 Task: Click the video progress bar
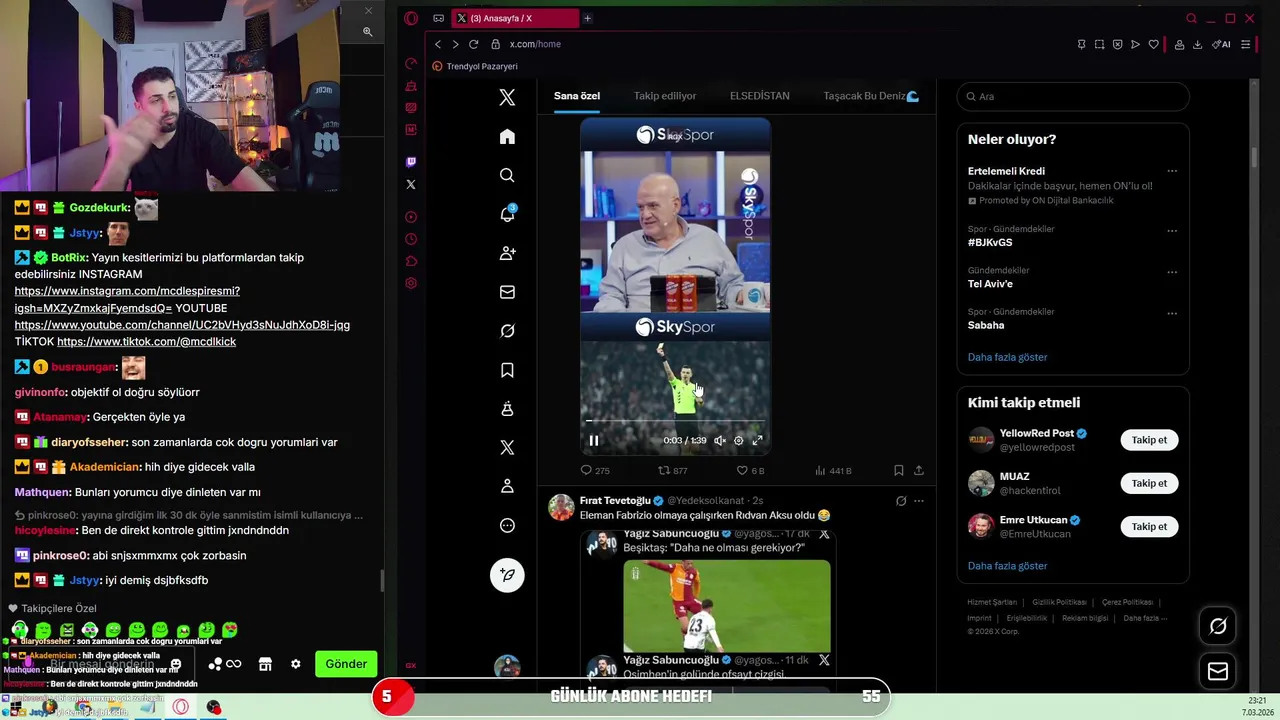click(x=675, y=421)
